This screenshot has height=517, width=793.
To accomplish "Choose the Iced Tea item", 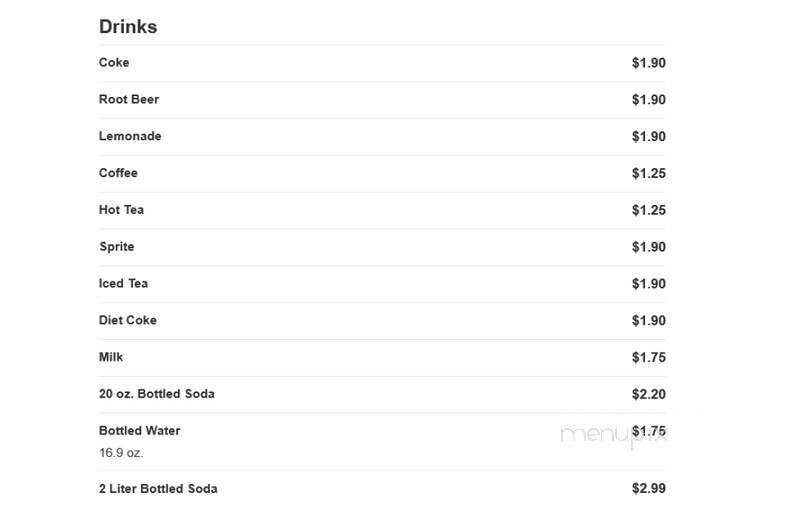I will click(x=123, y=284).
